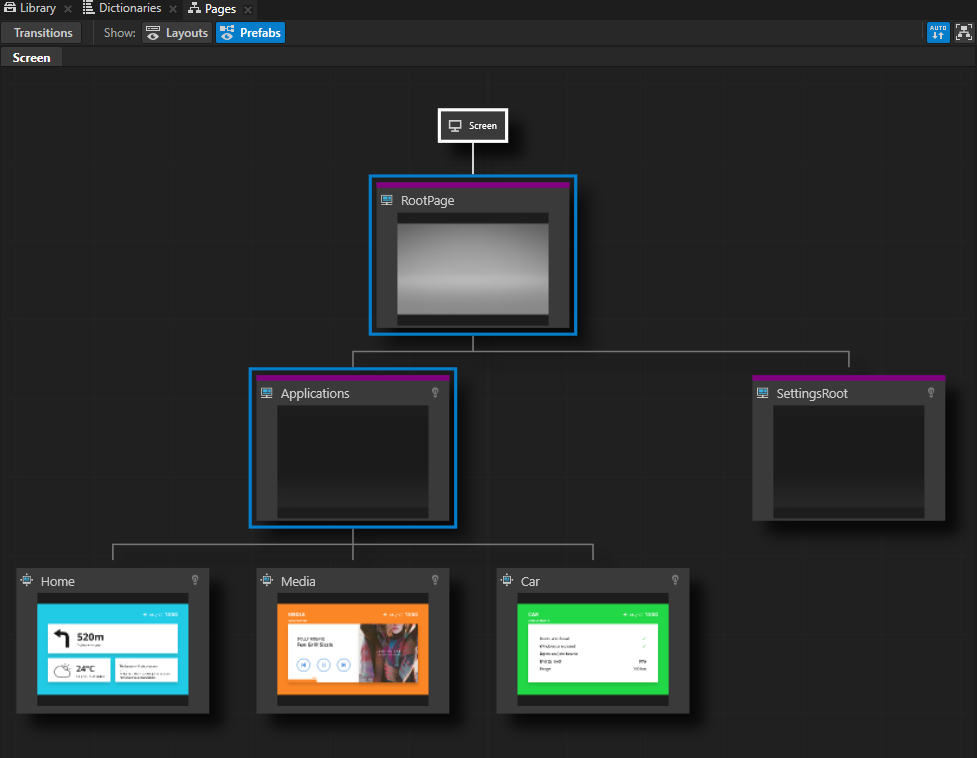Viewport: 977px width, 758px height.
Task: Close the Pages tab
Action: tap(248, 9)
